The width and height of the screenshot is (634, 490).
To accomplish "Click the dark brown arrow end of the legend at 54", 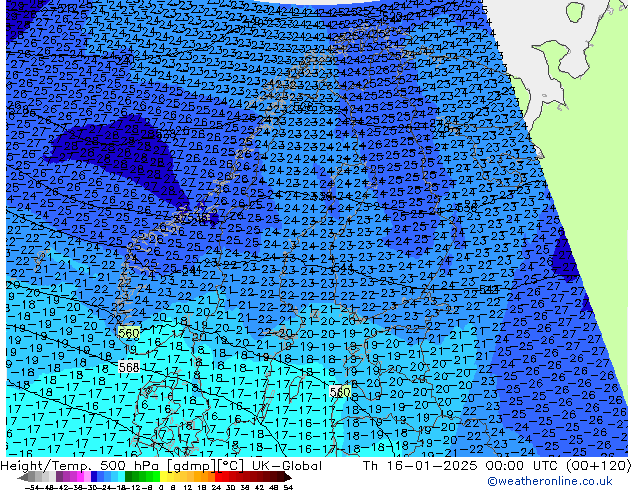I will [x=288, y=477].
